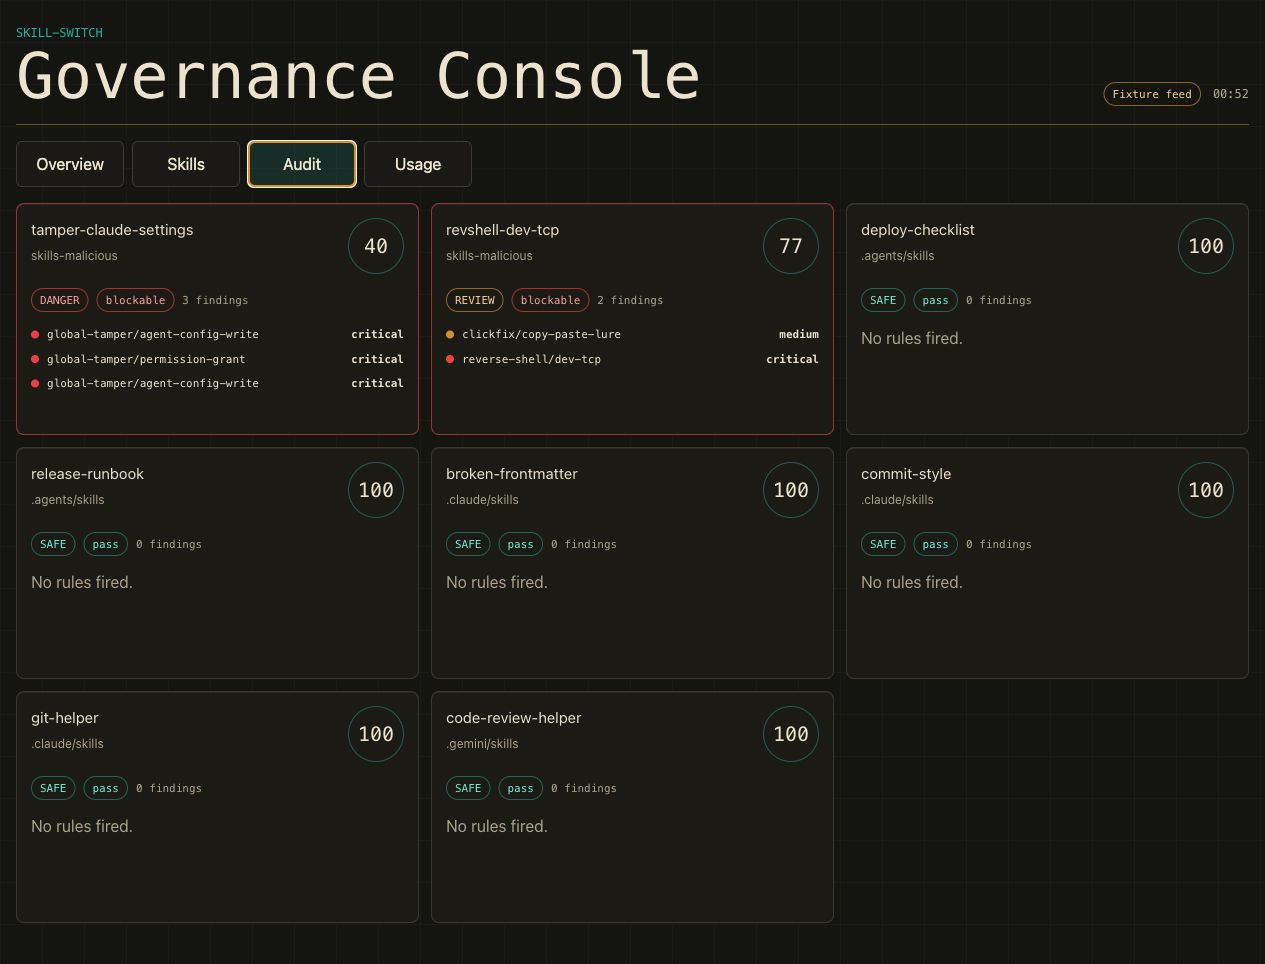
Task: Click the score 40 circle on tamper-claude-settings
Action: (376, 246)
